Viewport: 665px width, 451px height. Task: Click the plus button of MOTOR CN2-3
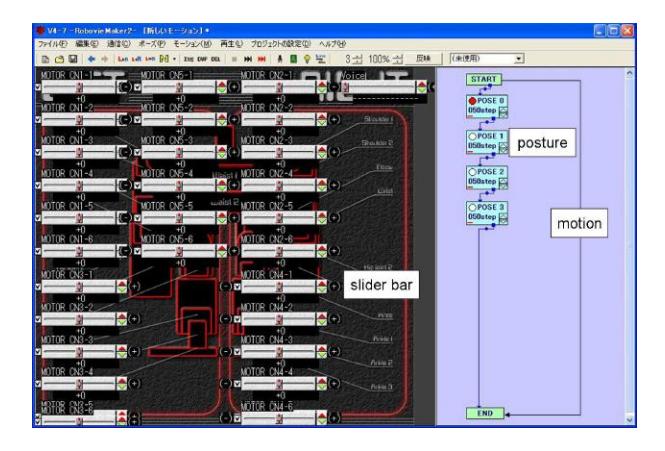click(x=334, y=152)
